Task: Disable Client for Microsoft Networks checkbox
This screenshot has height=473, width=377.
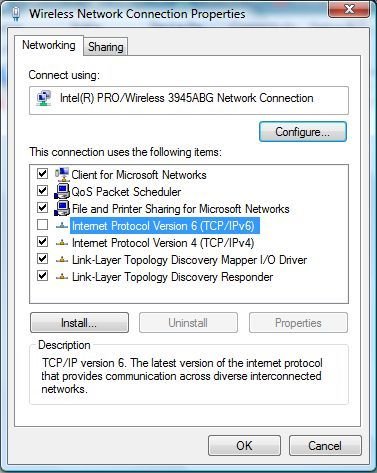Action: (x=42, y=174)
